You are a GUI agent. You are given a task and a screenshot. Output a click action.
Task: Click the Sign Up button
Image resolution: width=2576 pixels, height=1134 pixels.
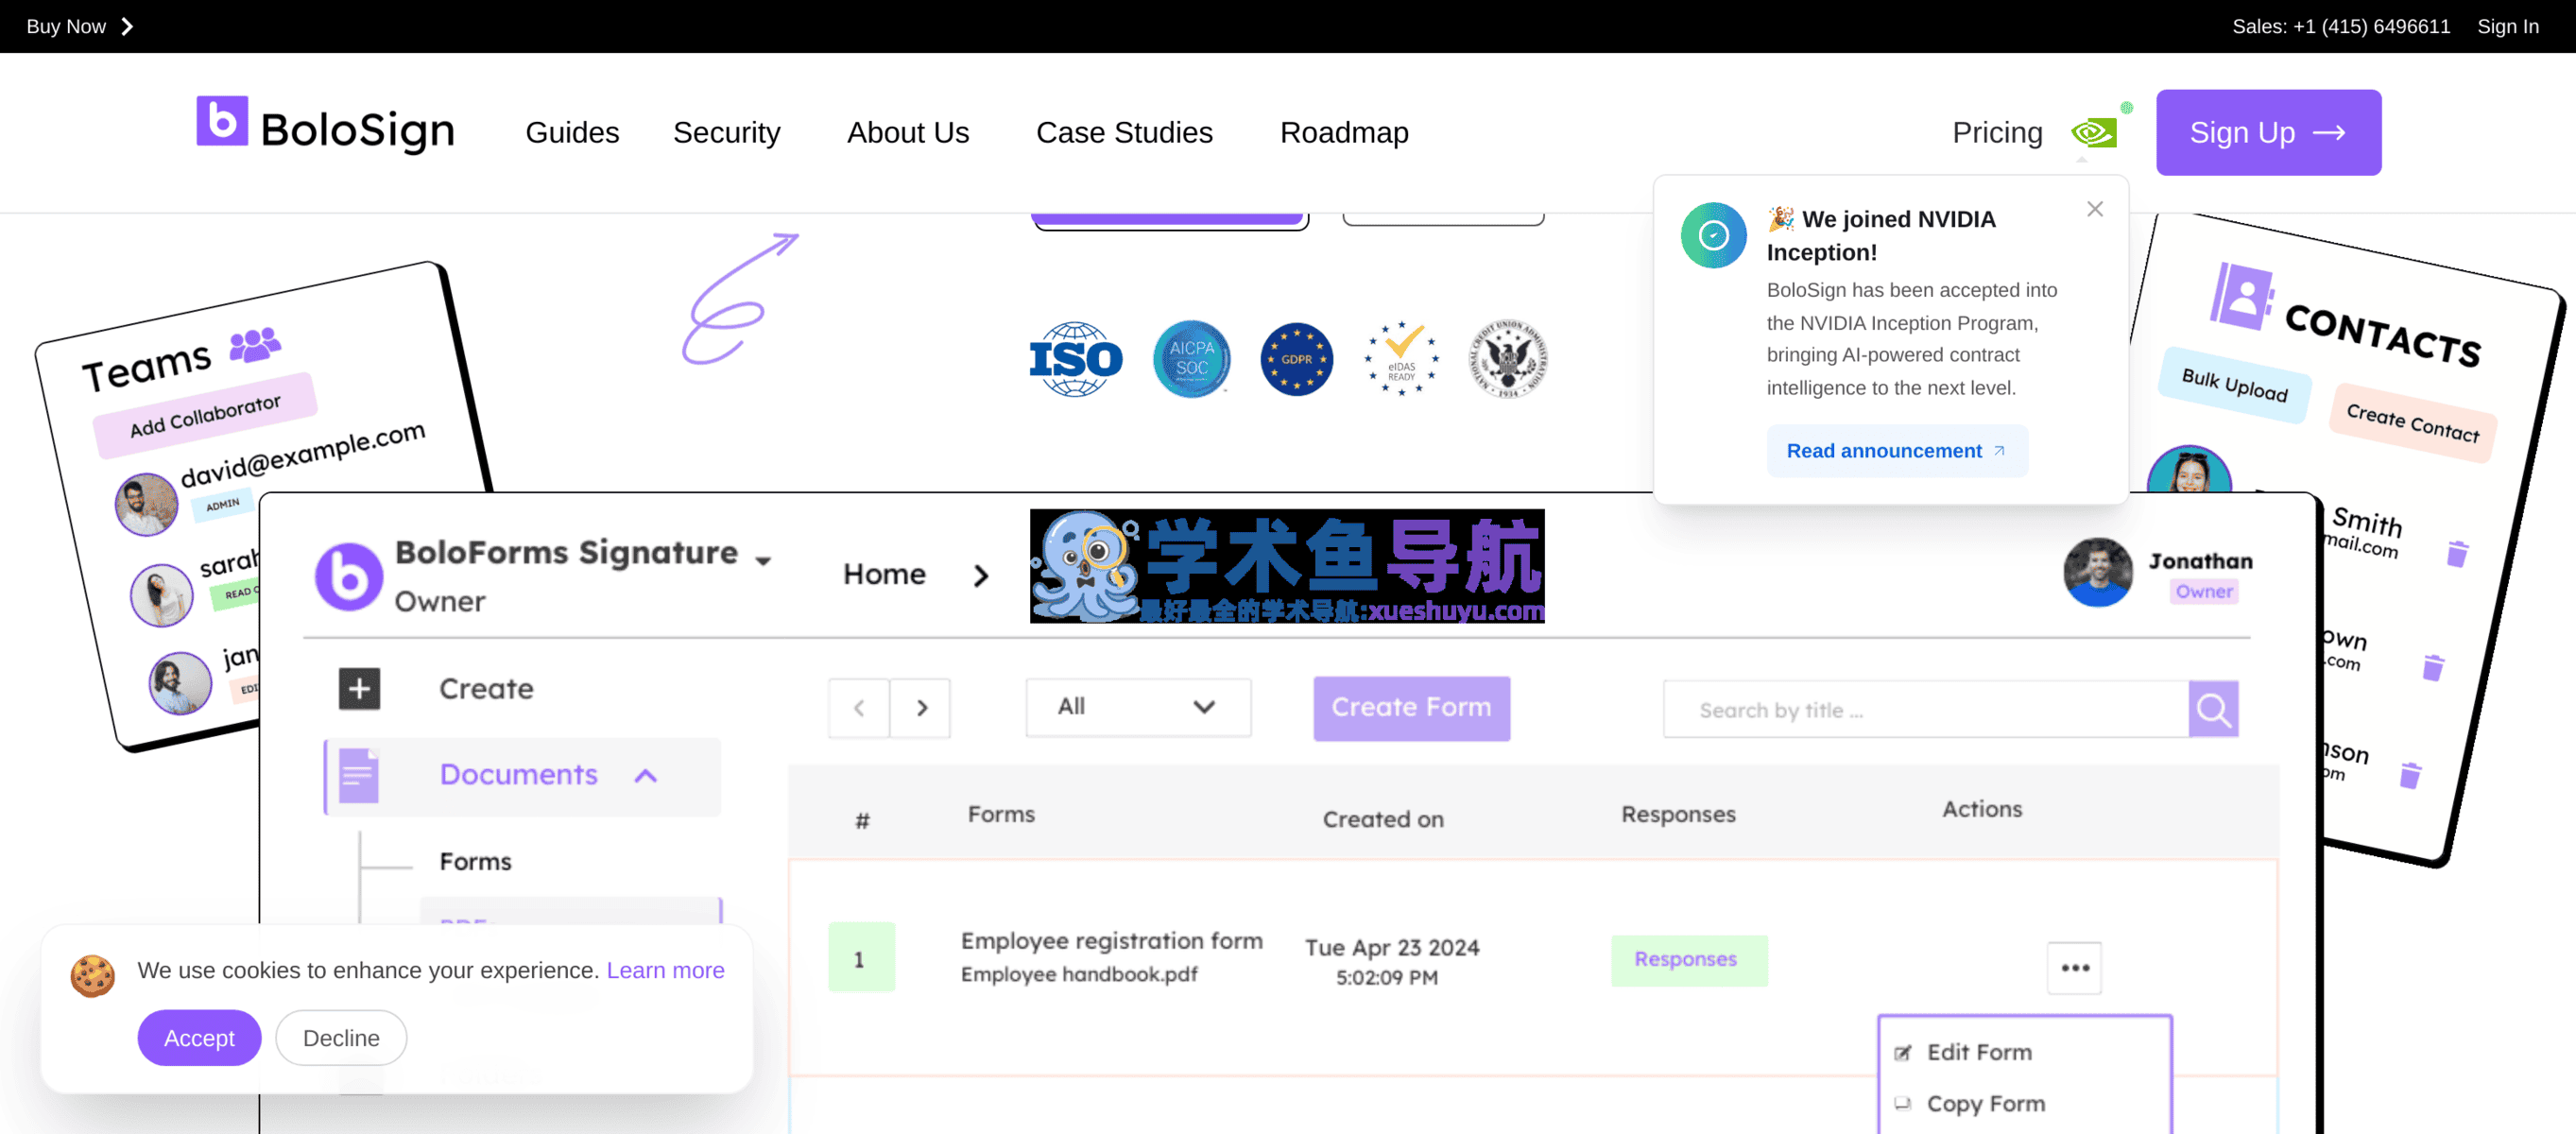point(2268,132)
